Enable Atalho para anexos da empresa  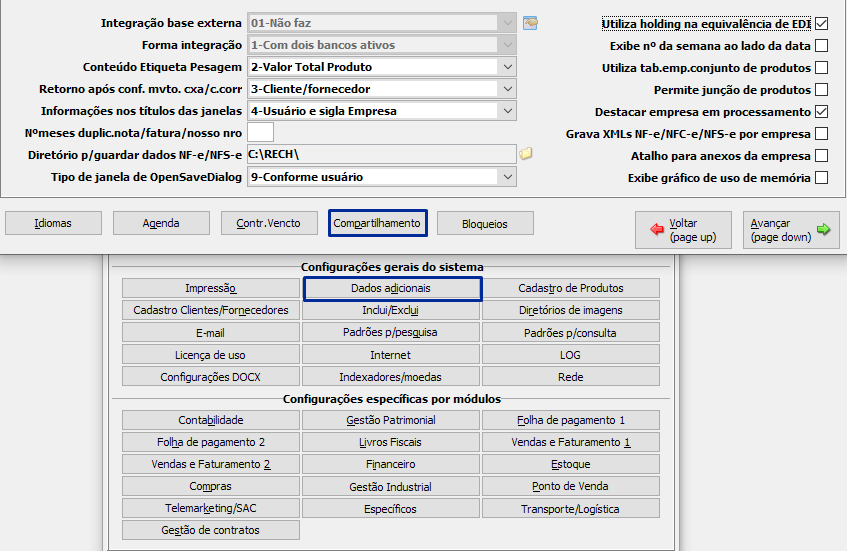tap(822, 156)
